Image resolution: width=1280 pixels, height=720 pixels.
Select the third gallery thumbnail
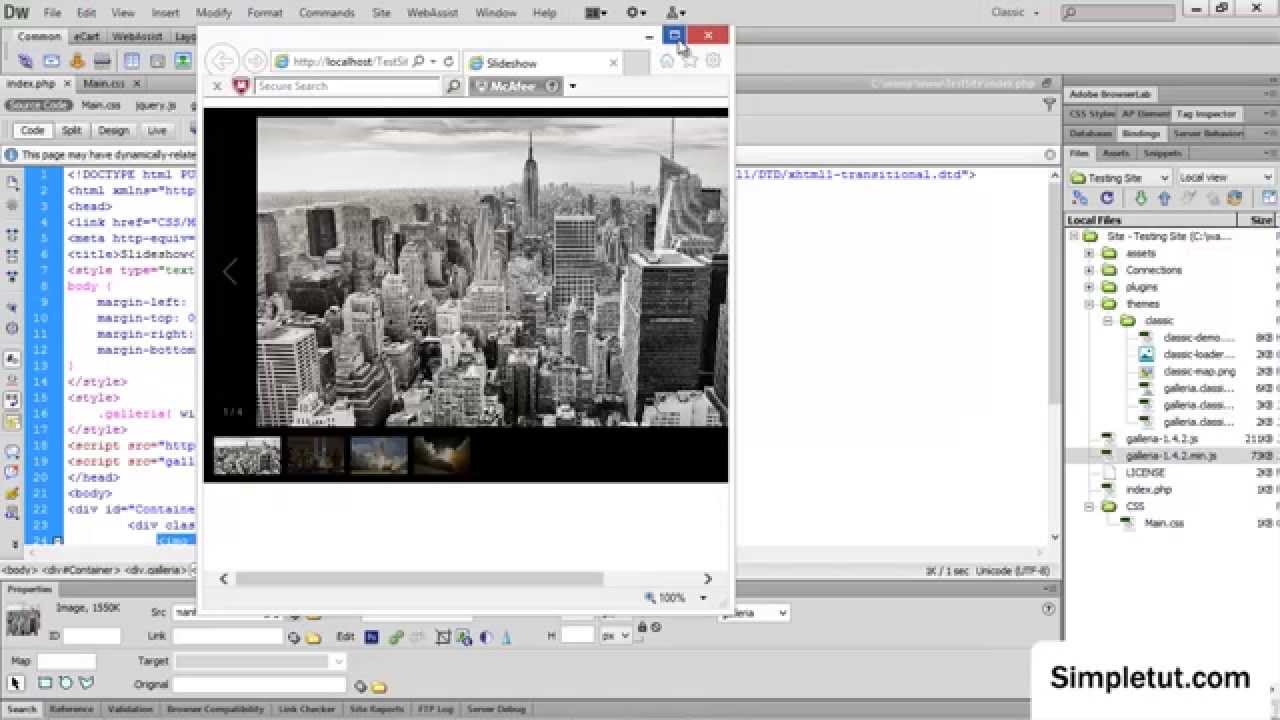tap(379, 455)
